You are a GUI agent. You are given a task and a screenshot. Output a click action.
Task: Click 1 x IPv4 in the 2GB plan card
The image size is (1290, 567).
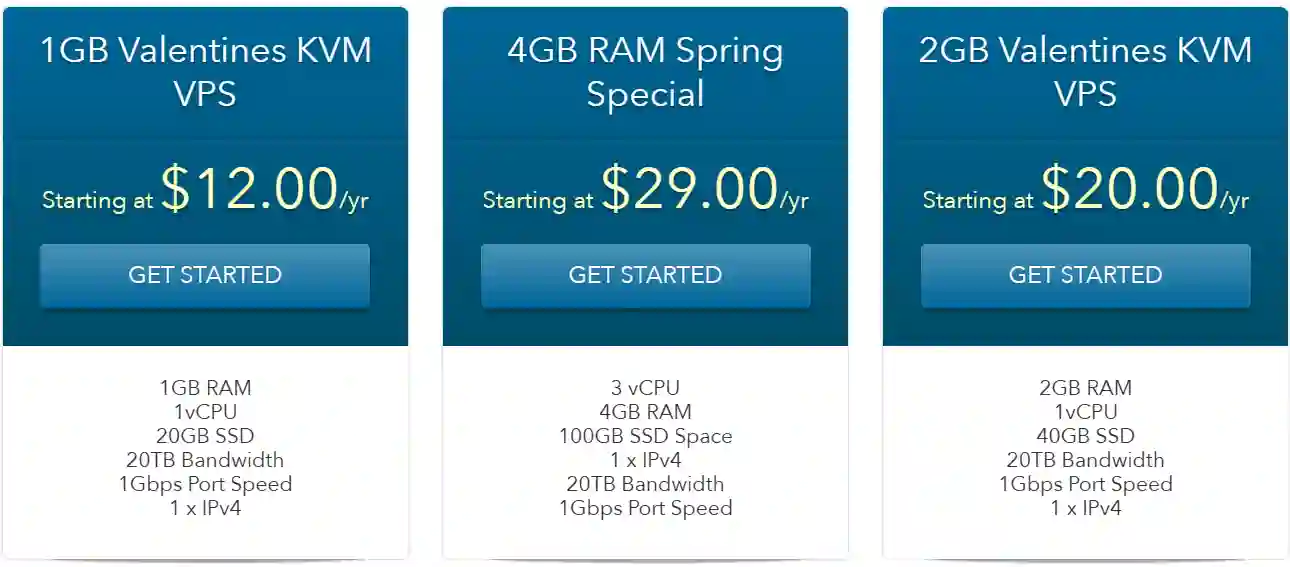1085,508
